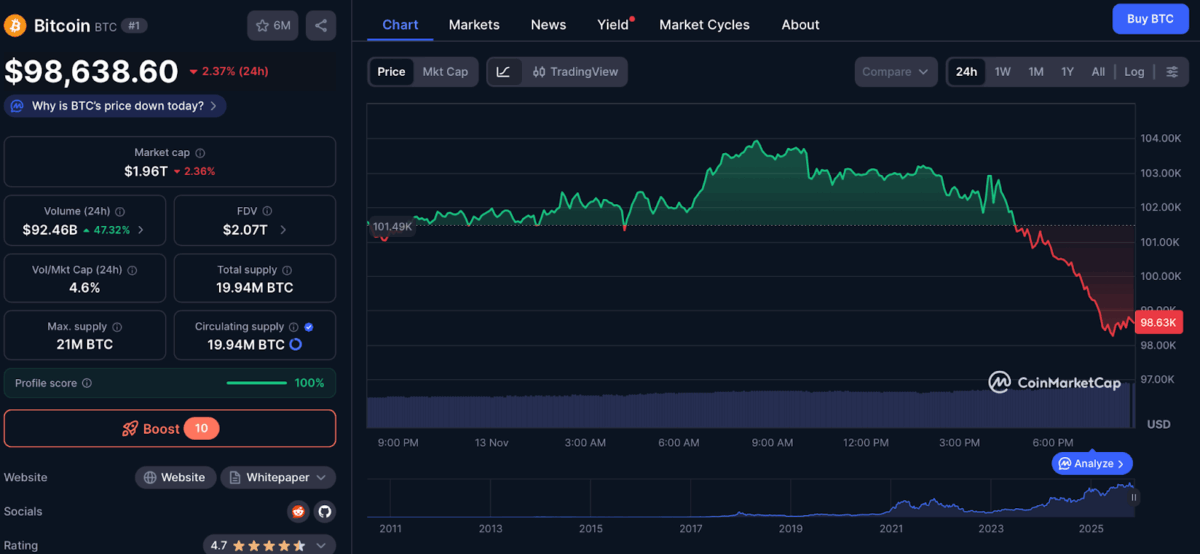This screenshot has width=1200, height=554.
Task: Select Price chart mode
Action: [x=392, y=72]
